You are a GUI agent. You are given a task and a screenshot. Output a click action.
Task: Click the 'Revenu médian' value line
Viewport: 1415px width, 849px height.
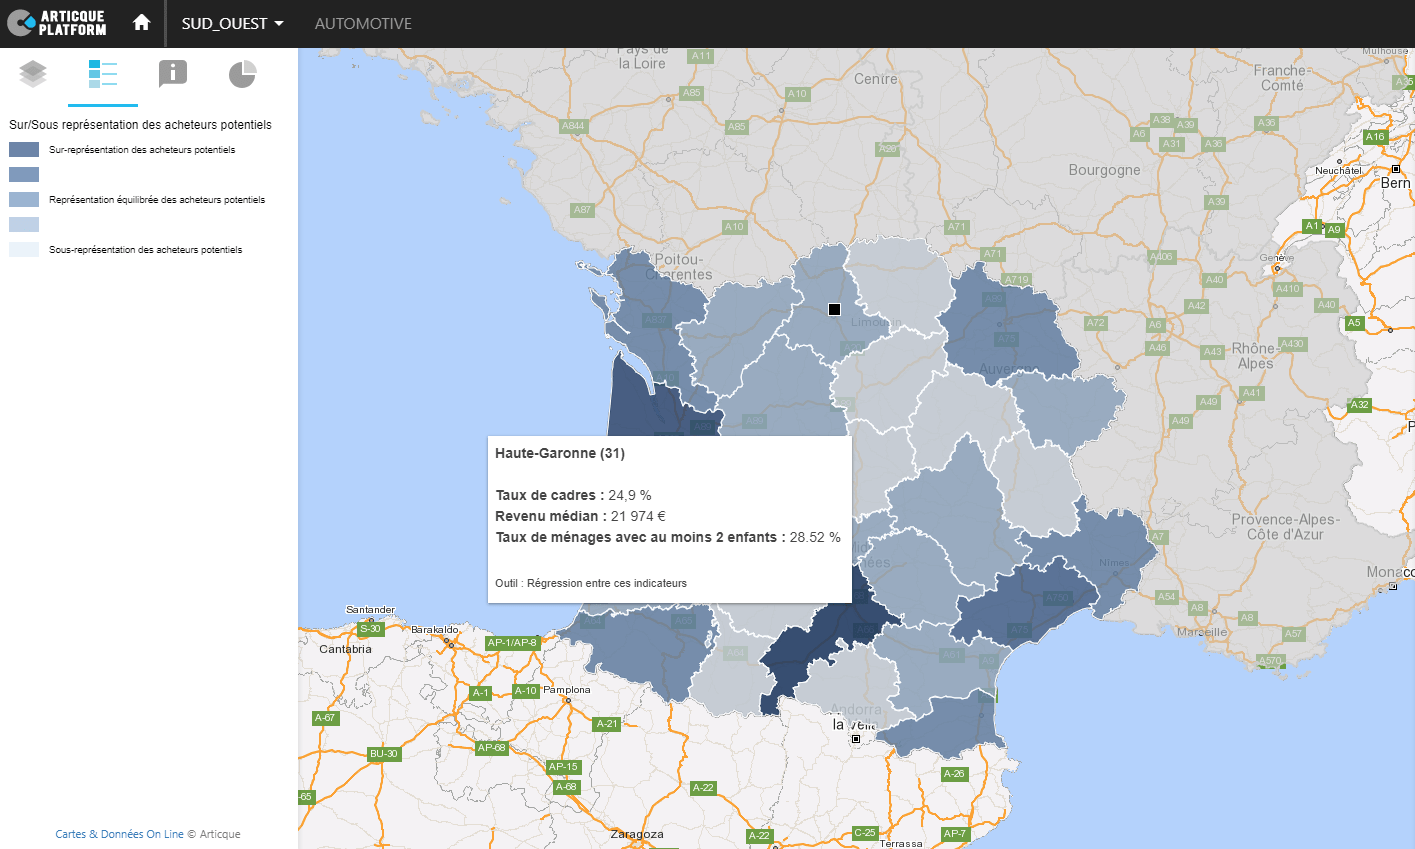580,516
